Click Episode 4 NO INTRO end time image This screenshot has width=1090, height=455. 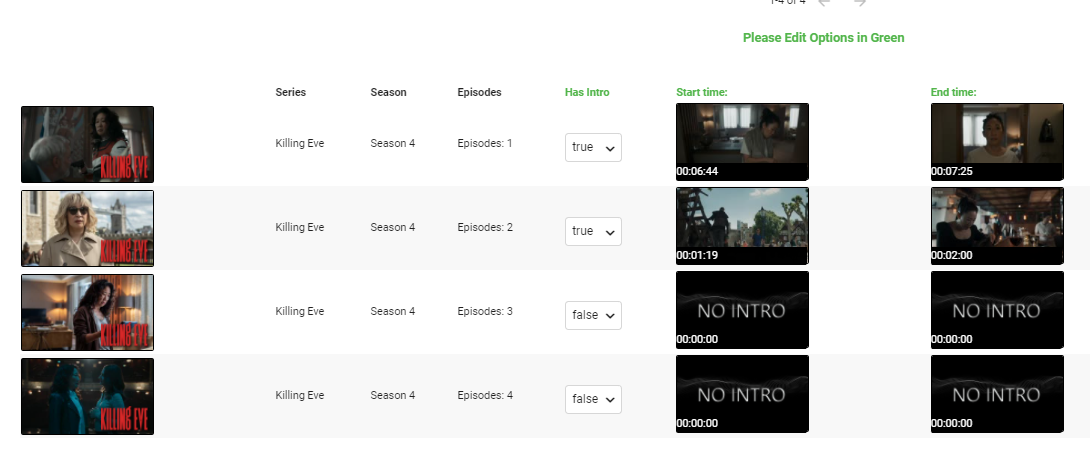pyautogui.click(x=997, y=394)
